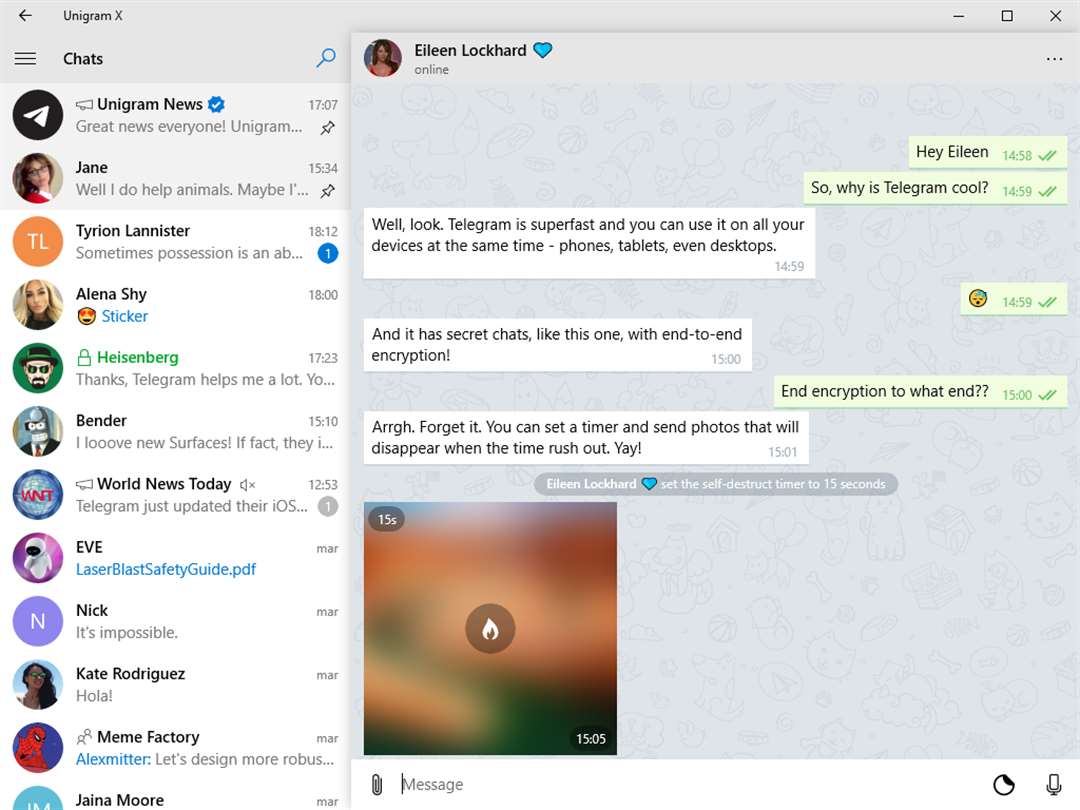Viewport: 1080px width, 810px height.
Task: Toggle the pin on Unigram News chat
Action: coord(328,127)
